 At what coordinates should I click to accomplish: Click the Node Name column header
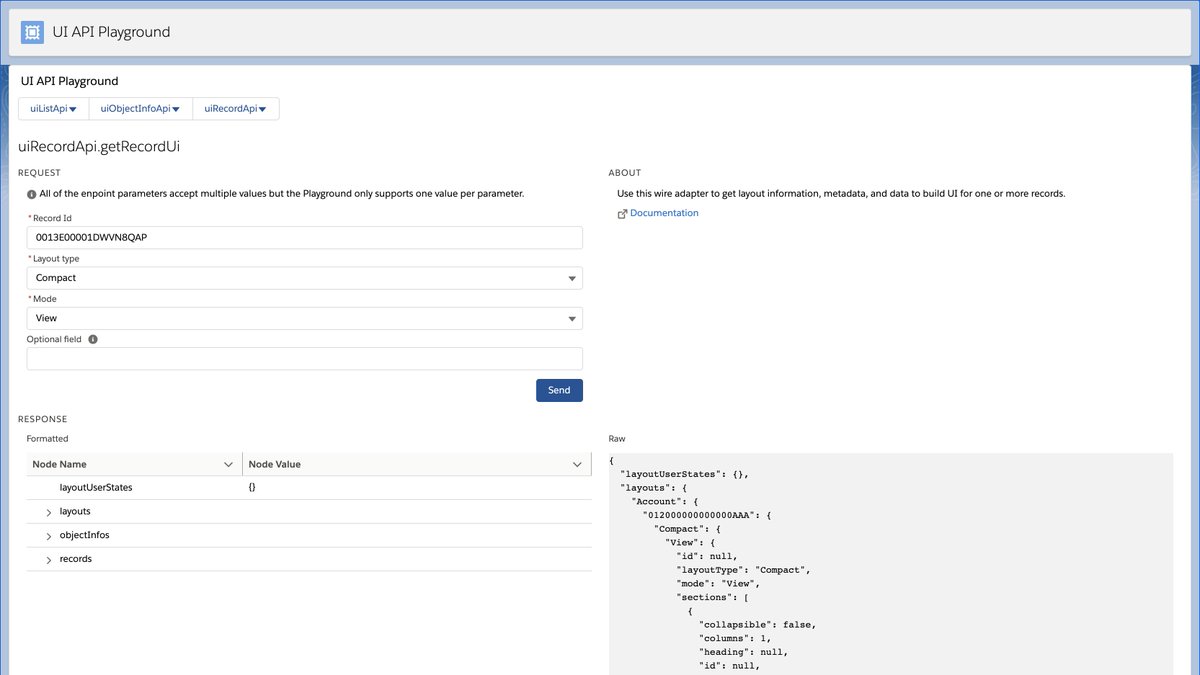tap(134, 464)
